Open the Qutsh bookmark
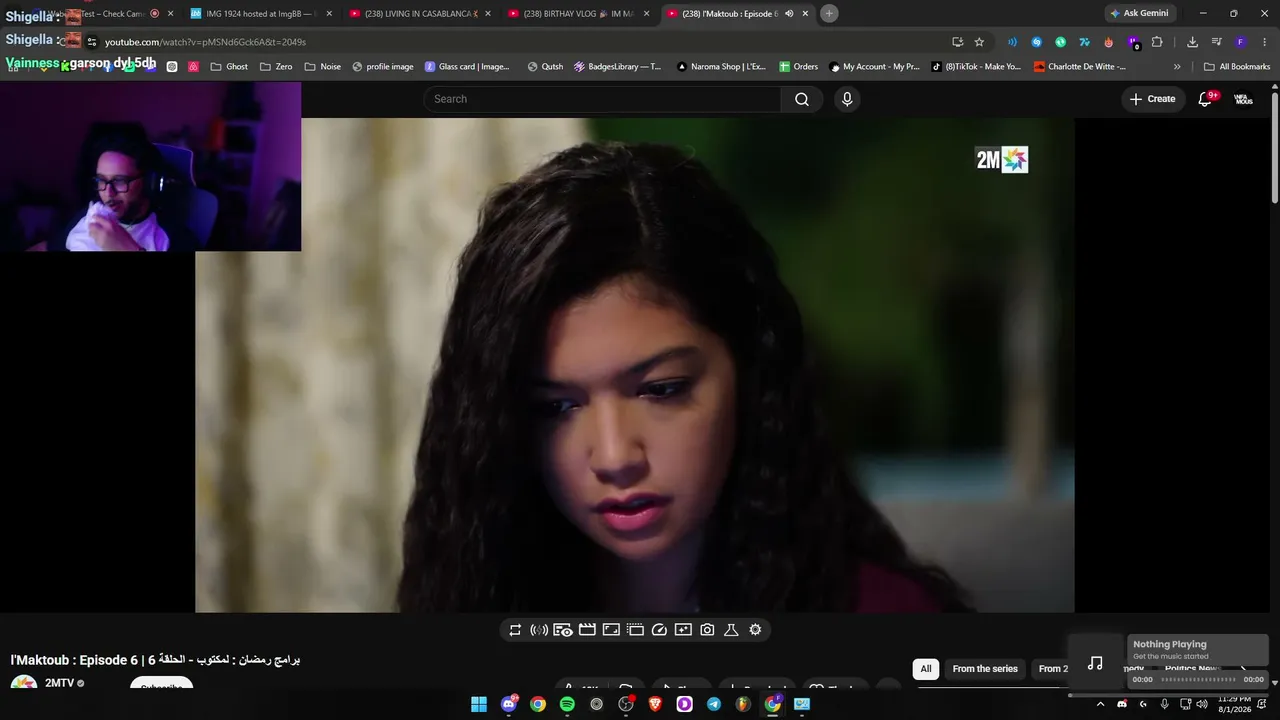 [545, 67]
